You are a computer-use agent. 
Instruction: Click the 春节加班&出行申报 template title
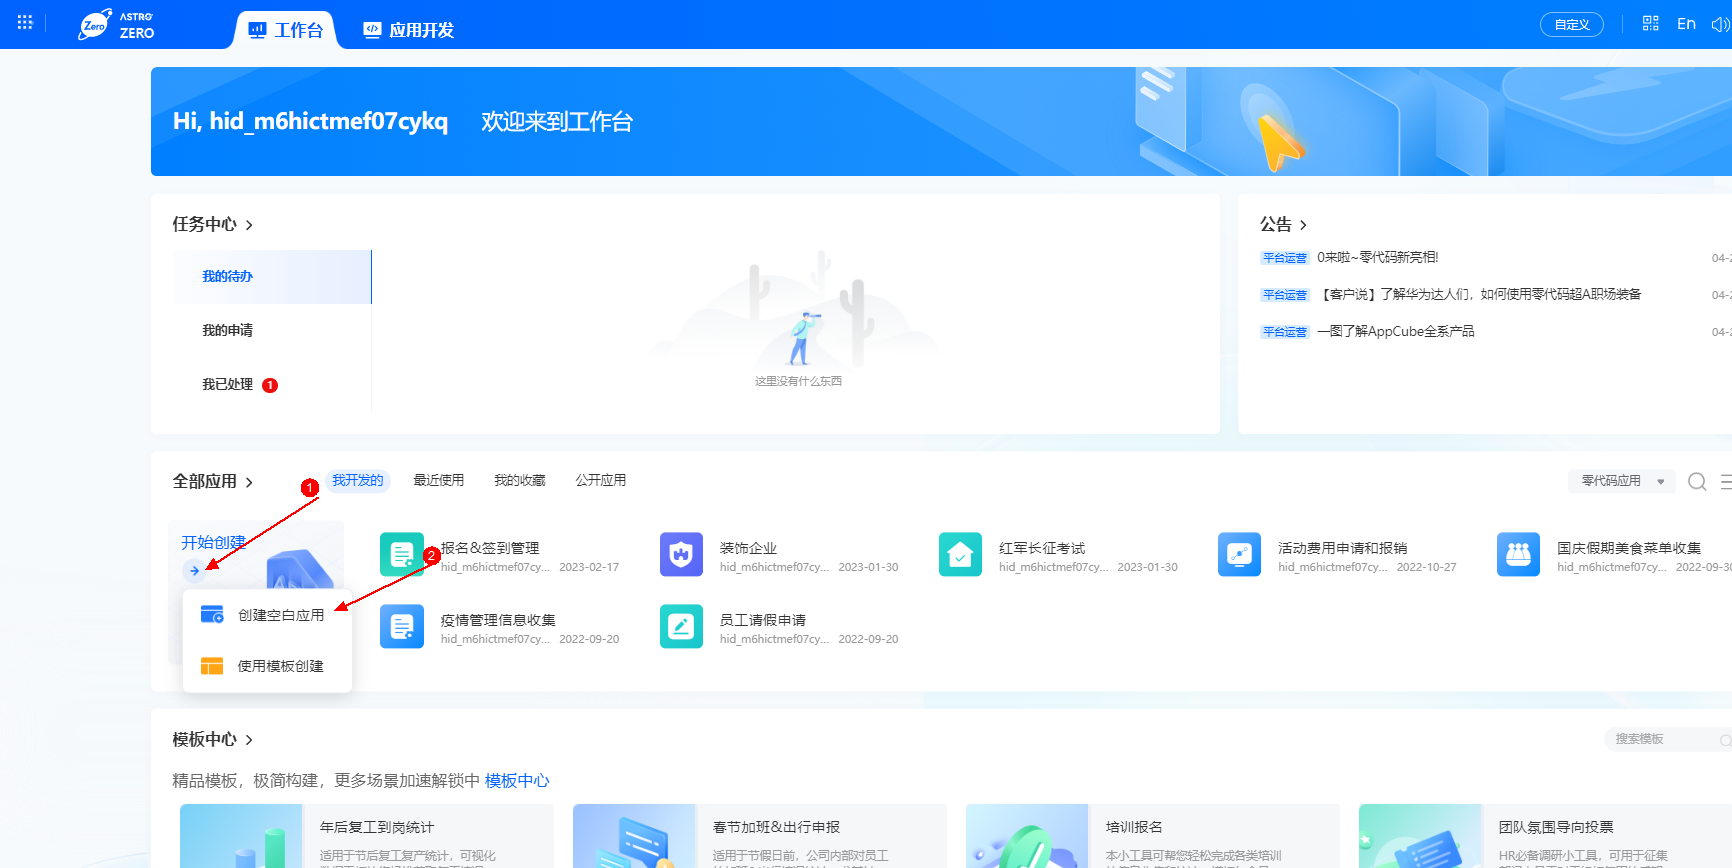(x=776, y=827)
